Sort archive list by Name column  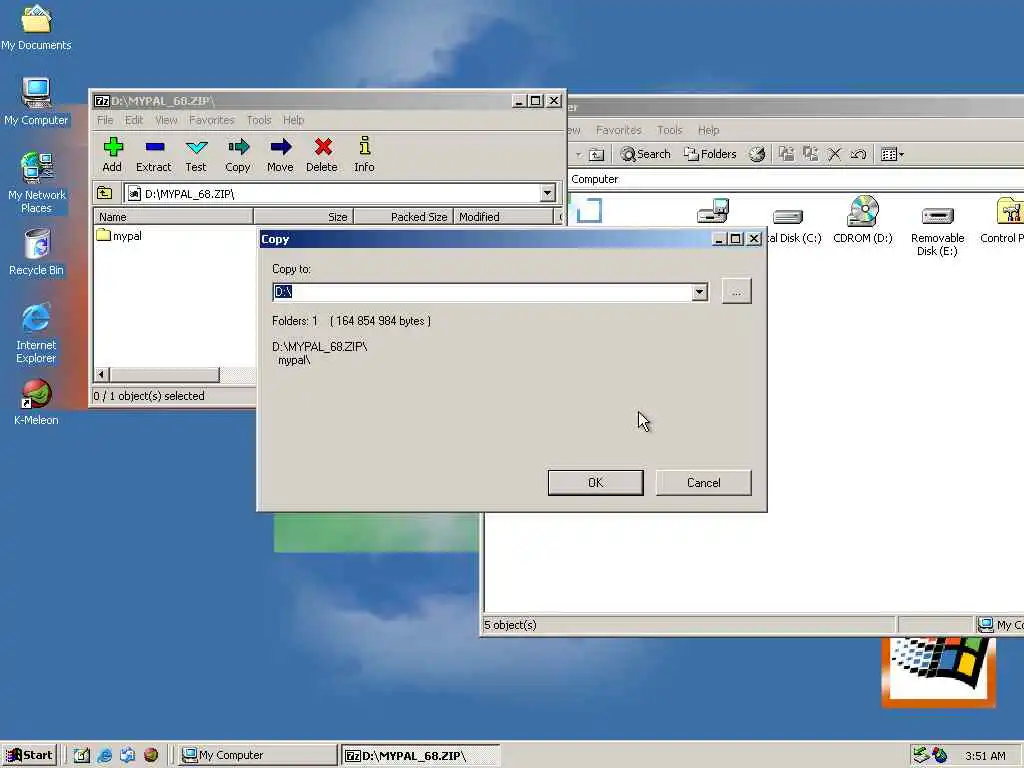click(x=173, y=217)
